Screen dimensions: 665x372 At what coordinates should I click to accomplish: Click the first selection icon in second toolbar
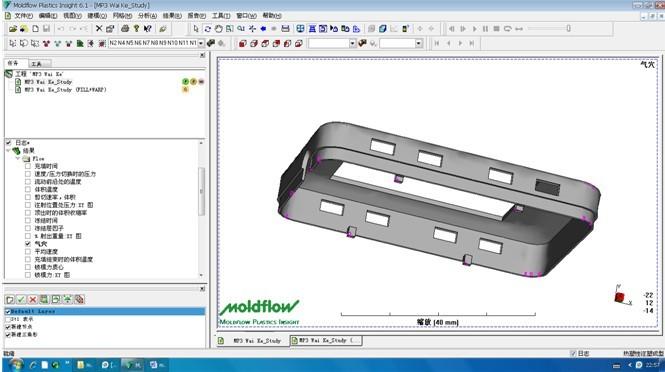coord(13,43)
